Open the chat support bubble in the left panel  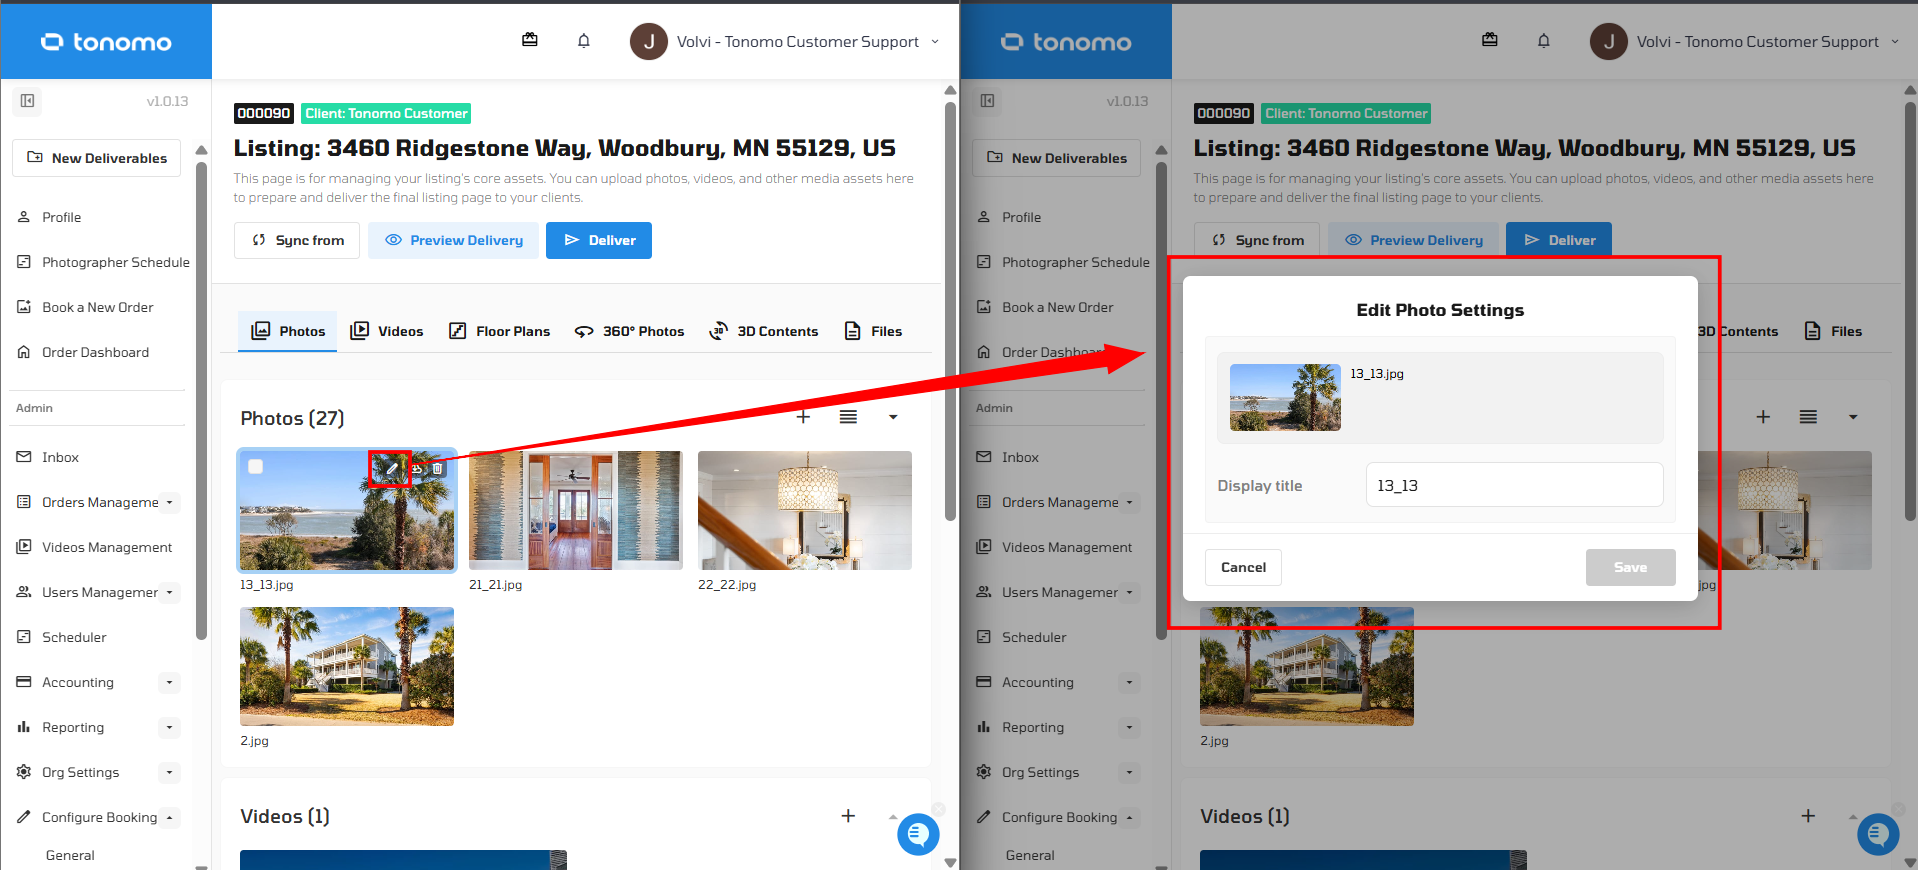click(x=918, y=834)
